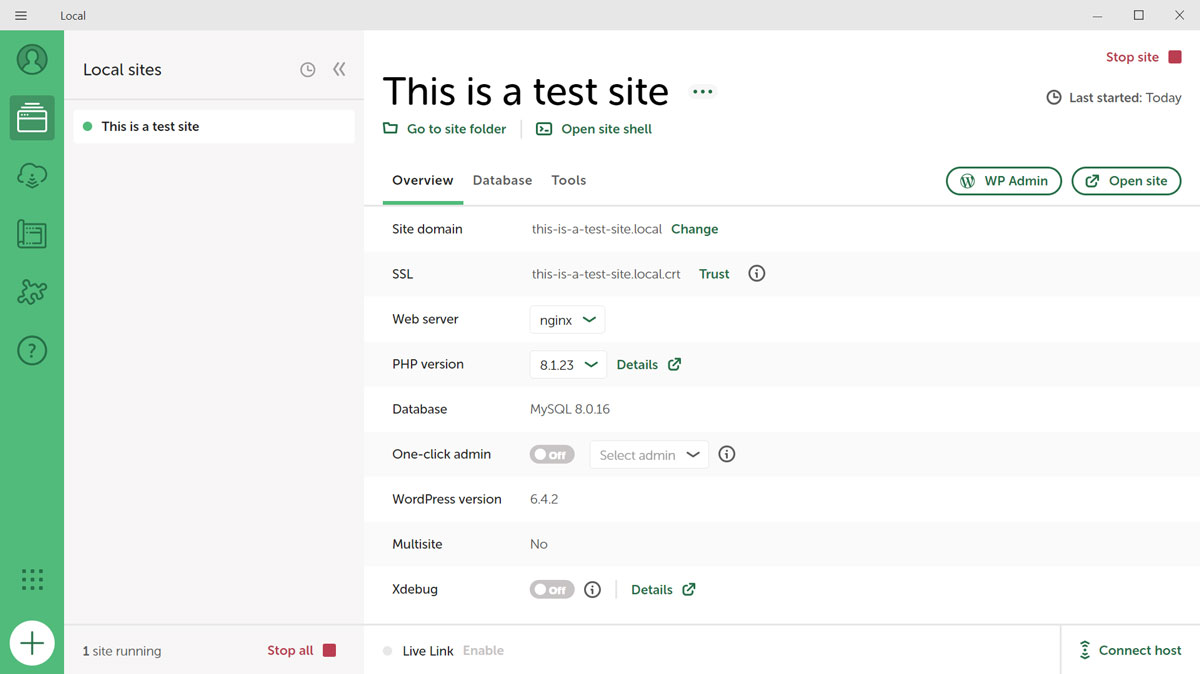Click the WP Admin button
The height and width of the screenshot is (674, 1200).
(x=1003, y=181)
